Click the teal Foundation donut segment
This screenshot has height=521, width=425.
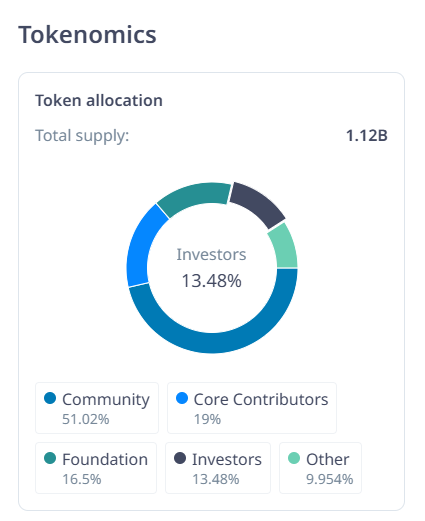[195, 196]
